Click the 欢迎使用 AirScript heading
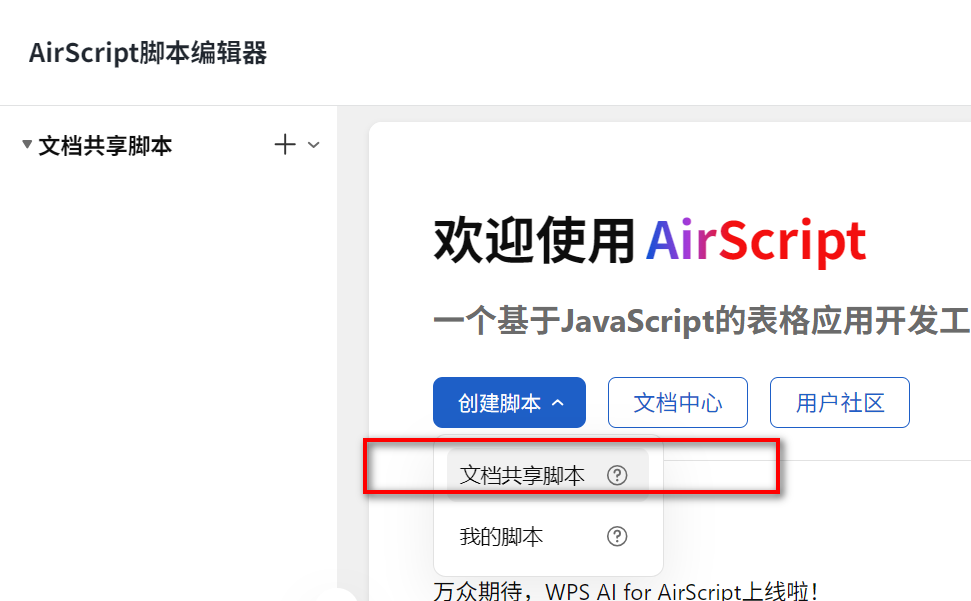971x601 pixels. (650, 241)
